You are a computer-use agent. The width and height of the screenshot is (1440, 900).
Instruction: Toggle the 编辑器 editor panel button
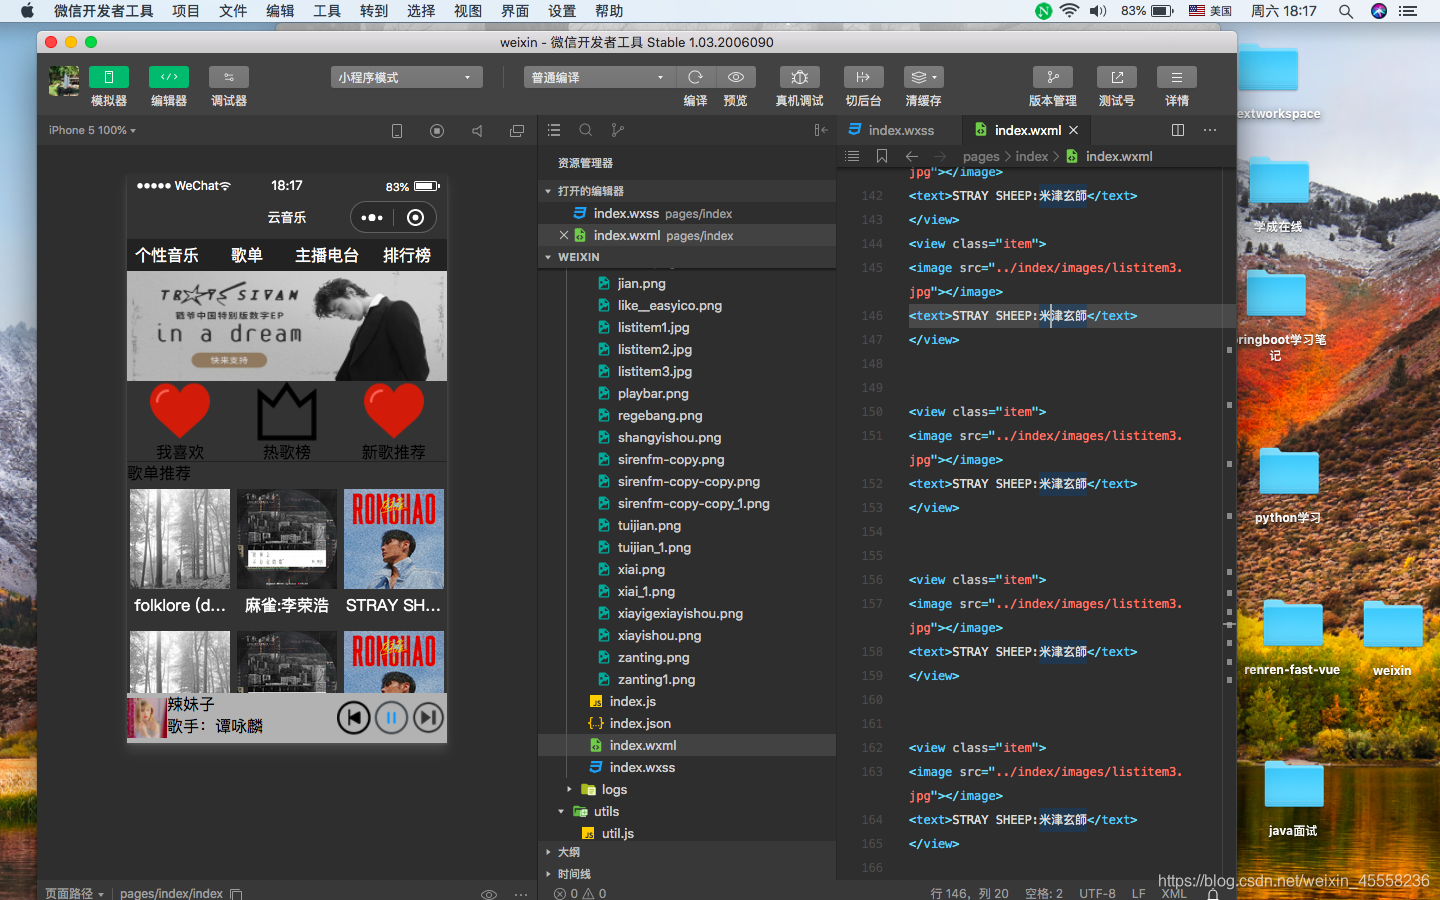(169, 77)
